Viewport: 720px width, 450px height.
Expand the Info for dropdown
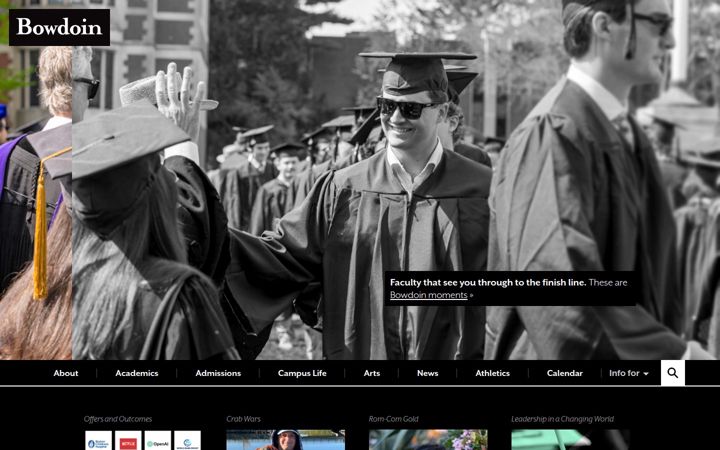[629, 373]
